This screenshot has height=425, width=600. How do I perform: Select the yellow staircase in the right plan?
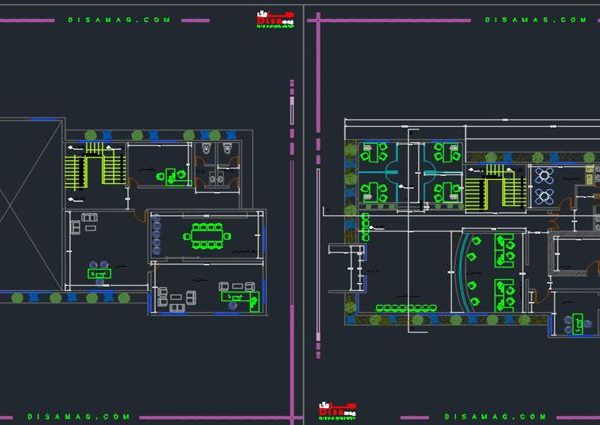tap(492, 186)
